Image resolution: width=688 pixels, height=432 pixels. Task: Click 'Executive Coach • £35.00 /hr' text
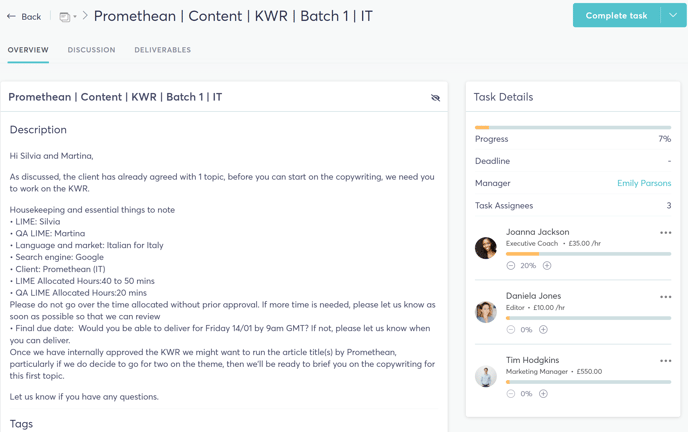coord(553,243)
